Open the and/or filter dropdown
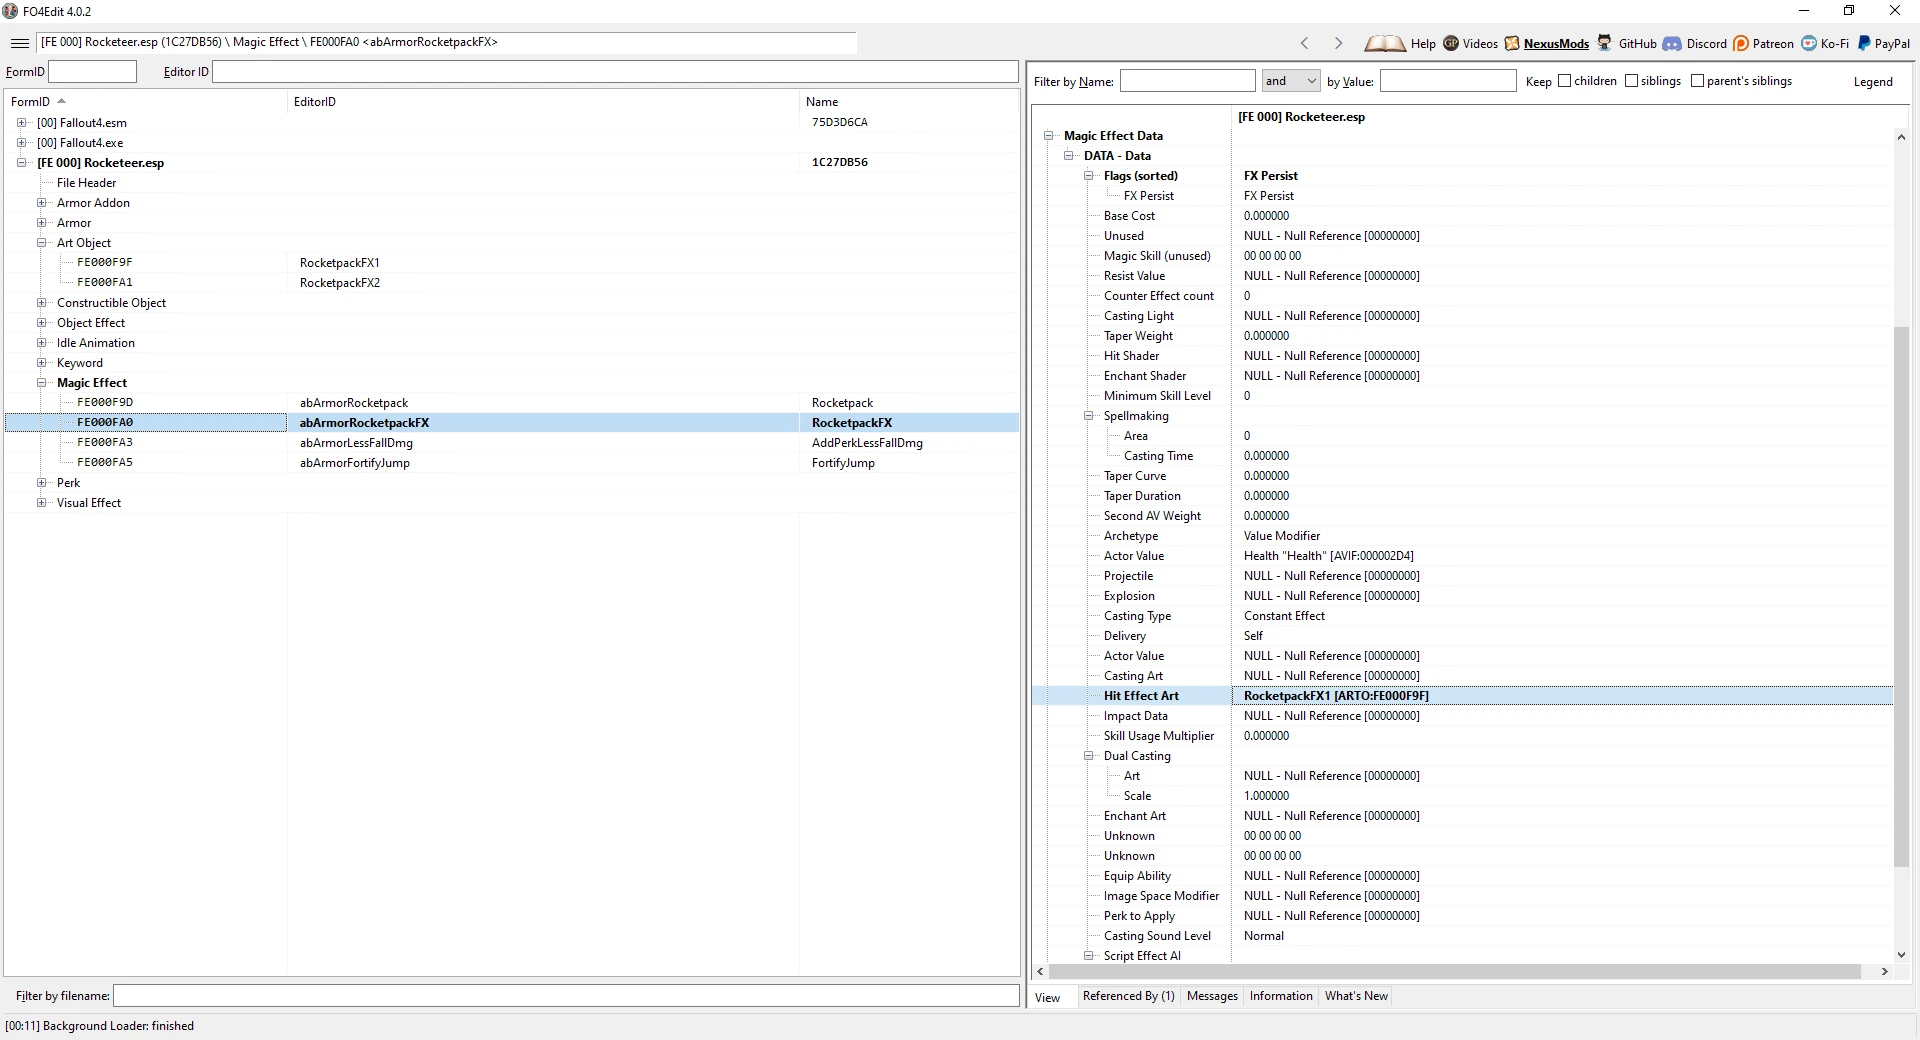Image resolution: width=1920 pixels, height=1040 pixels. pos(1291,81)
